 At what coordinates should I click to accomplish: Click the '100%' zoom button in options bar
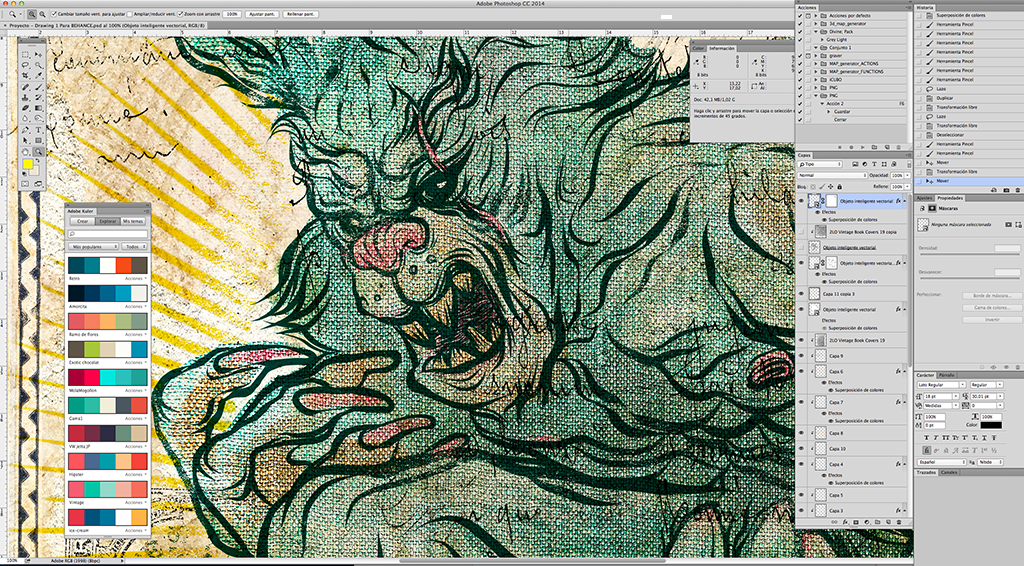232,14
